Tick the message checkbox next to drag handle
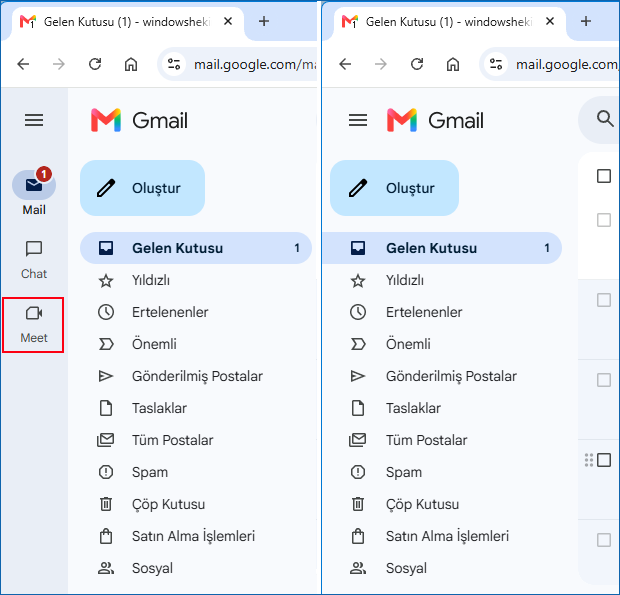Screen dimensions: 620x595 pos(604,460)
